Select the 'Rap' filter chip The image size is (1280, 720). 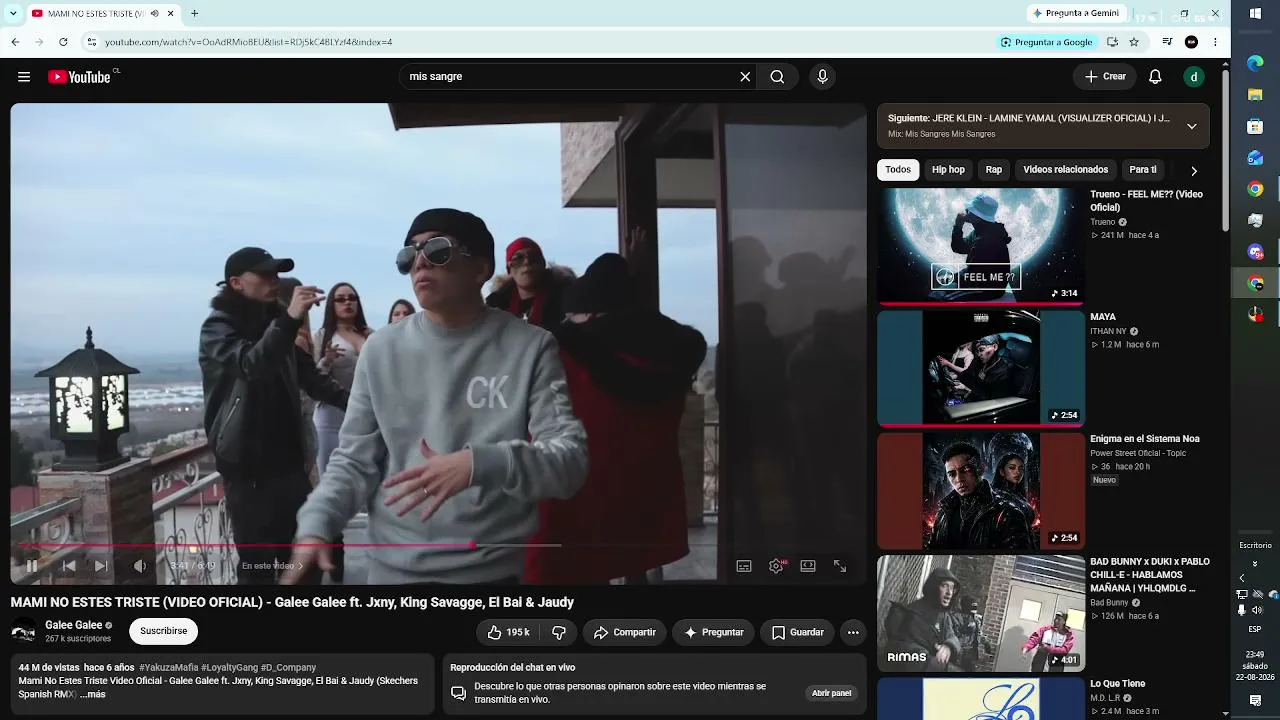pyautogui.click(x=994, y=170)
